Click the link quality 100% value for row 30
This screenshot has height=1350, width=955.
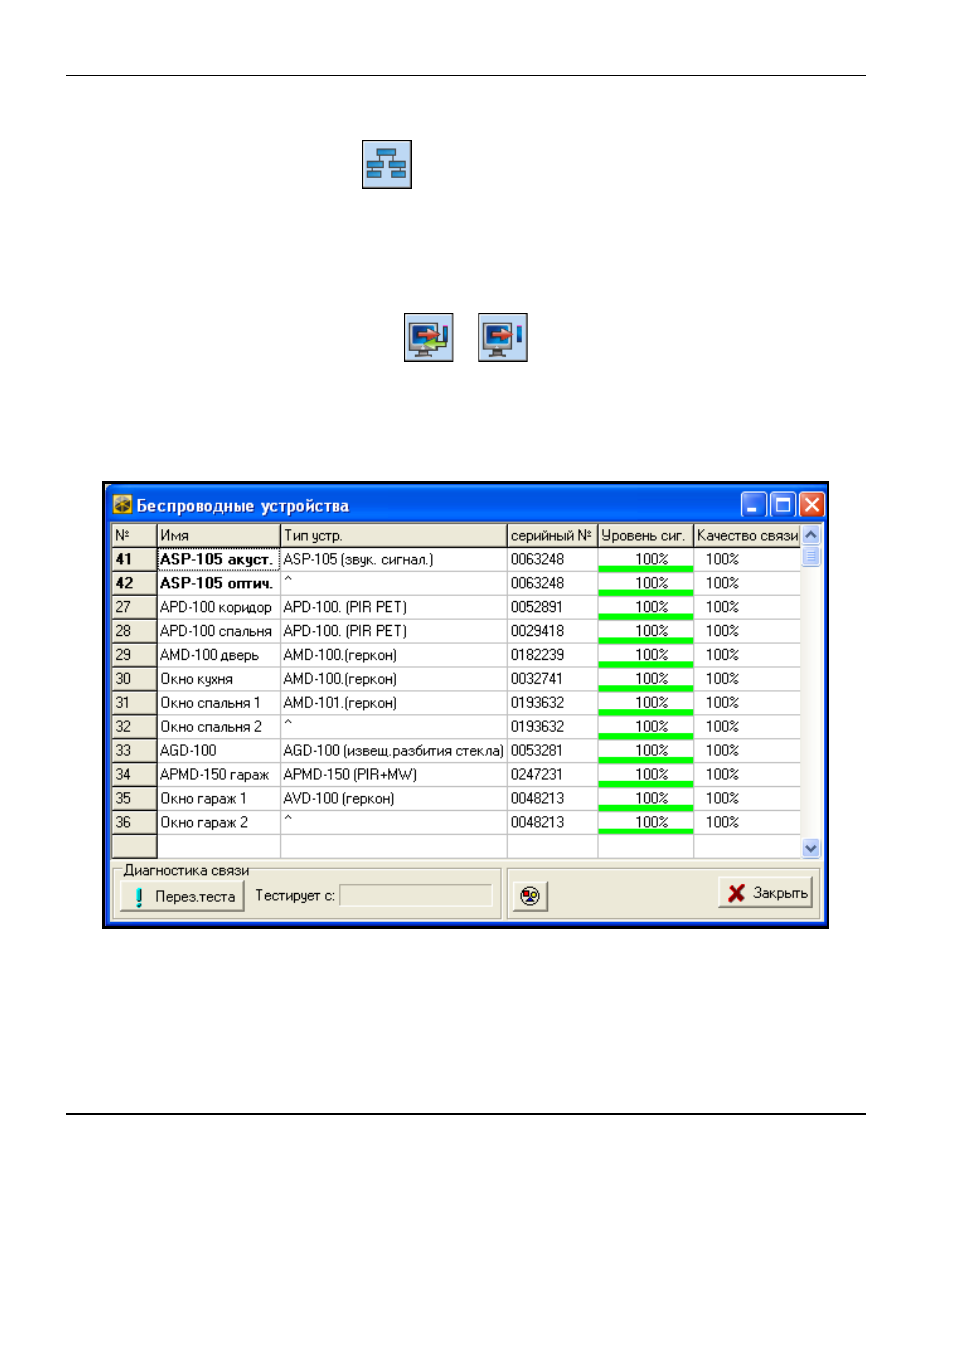[x=747, y=679]
